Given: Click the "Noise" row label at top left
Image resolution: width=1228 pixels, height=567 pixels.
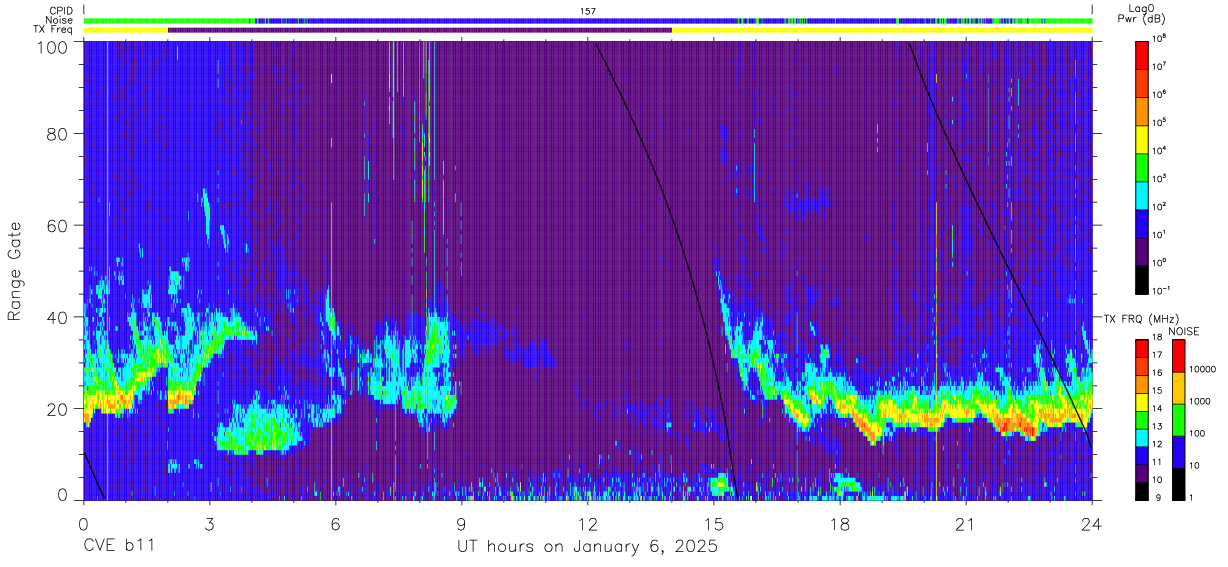Looking at the screenshot, I should [61, 20].
